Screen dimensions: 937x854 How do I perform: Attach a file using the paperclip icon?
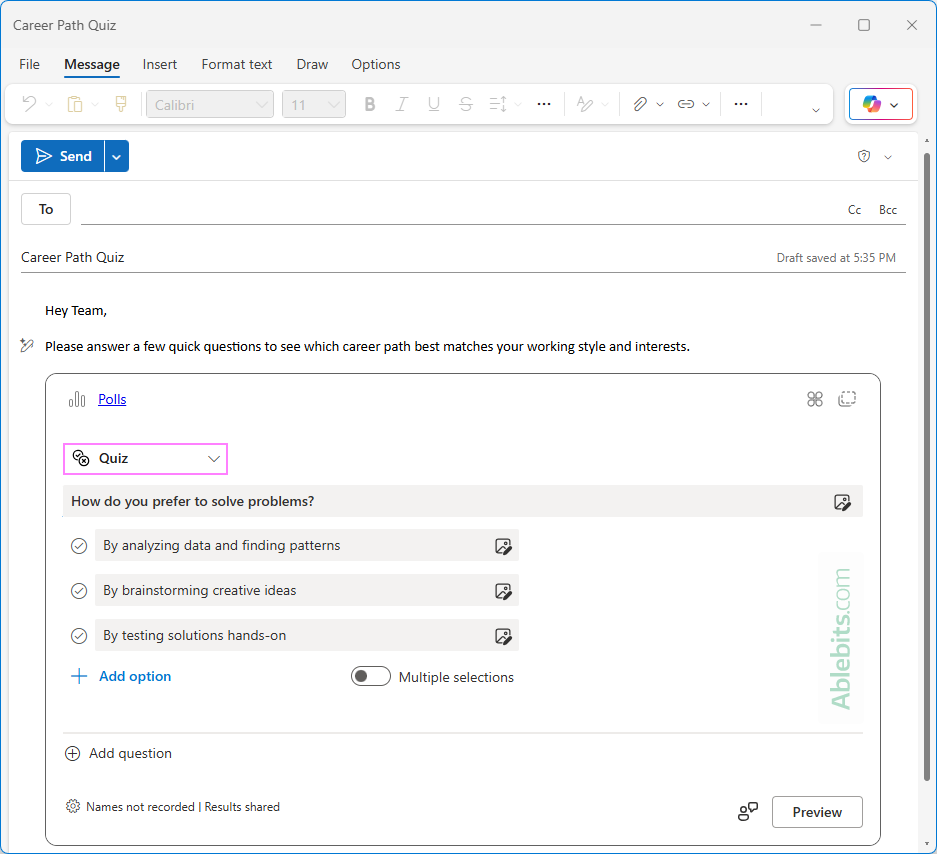(641, 104)
